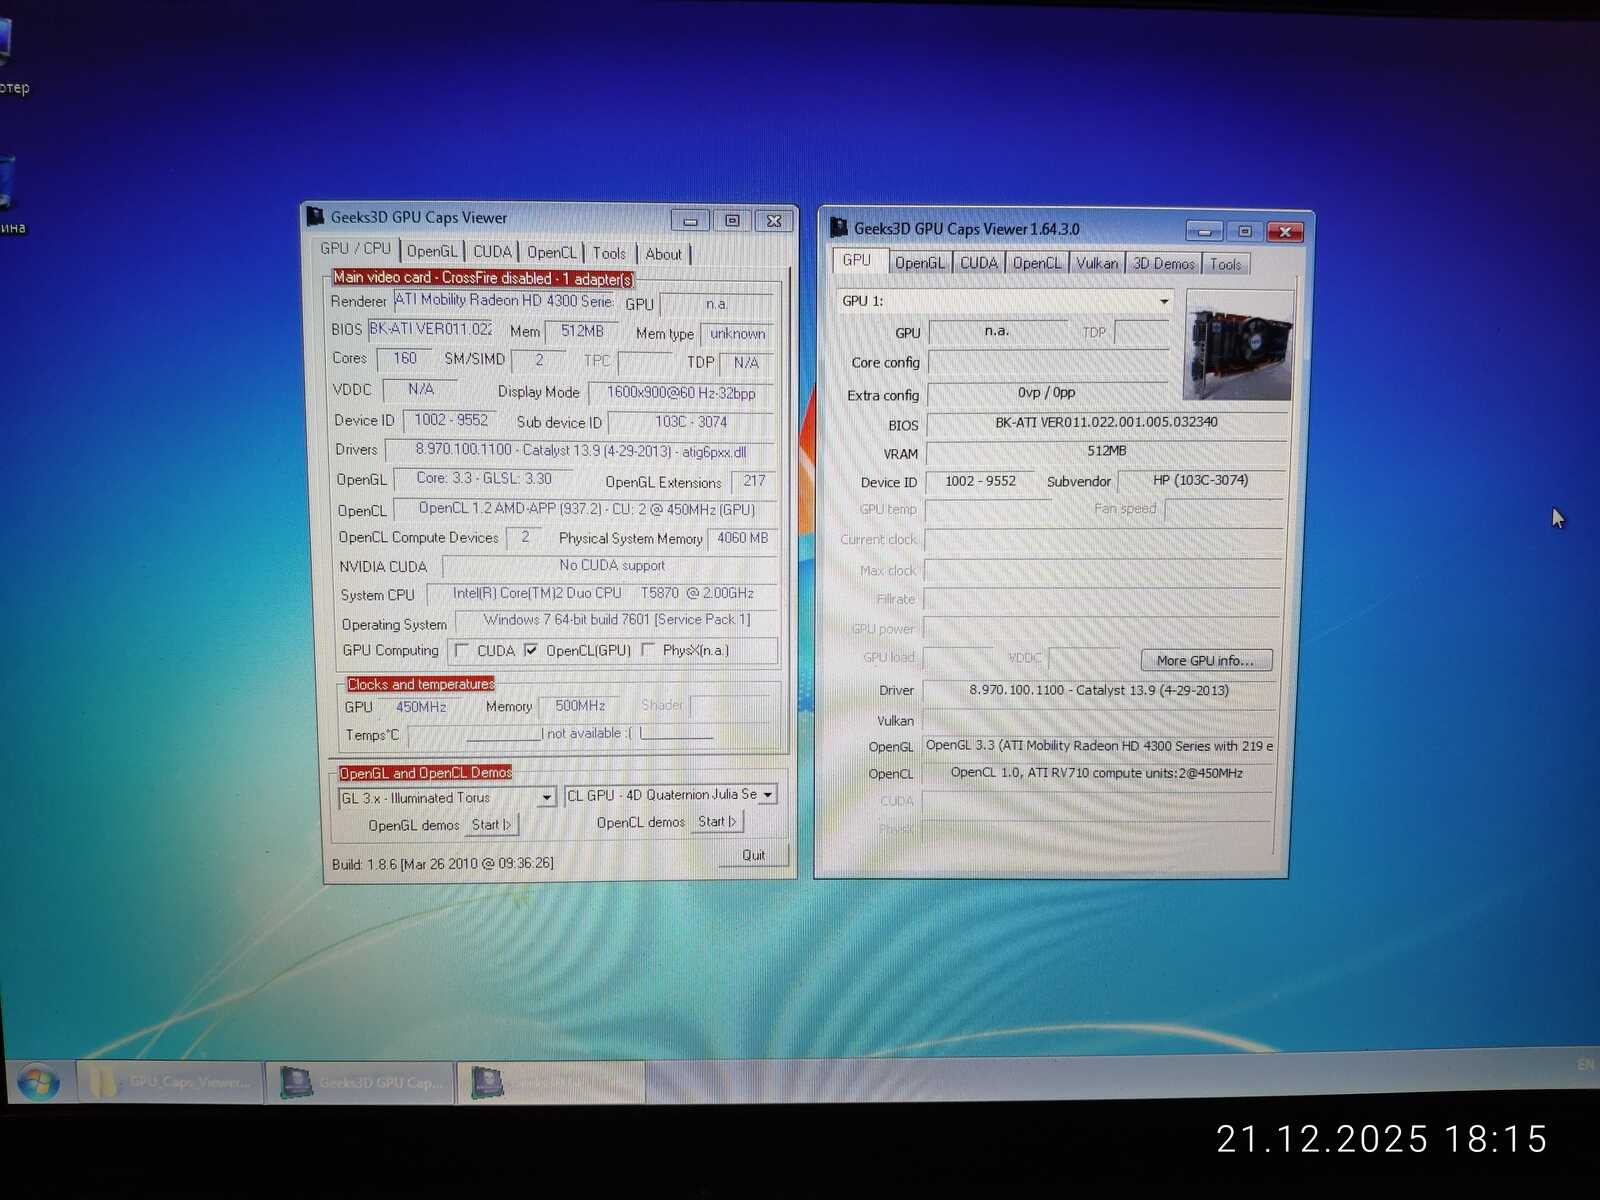Click the BIOS value 'BK-ATI VER011.022.001.005.032340'
The image size is (1600, 1200).
pos(1106,422)
